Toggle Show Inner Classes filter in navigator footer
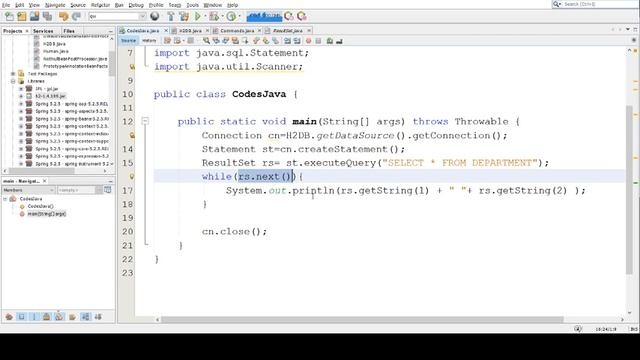This screenshot has width=640, height=360. point(59,317)
